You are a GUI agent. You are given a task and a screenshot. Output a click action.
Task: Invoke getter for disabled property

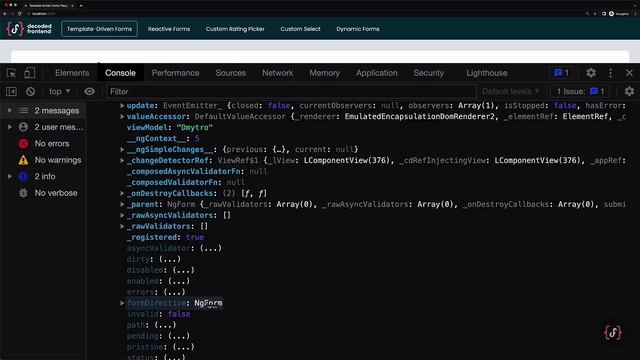(x=183, y=270)
